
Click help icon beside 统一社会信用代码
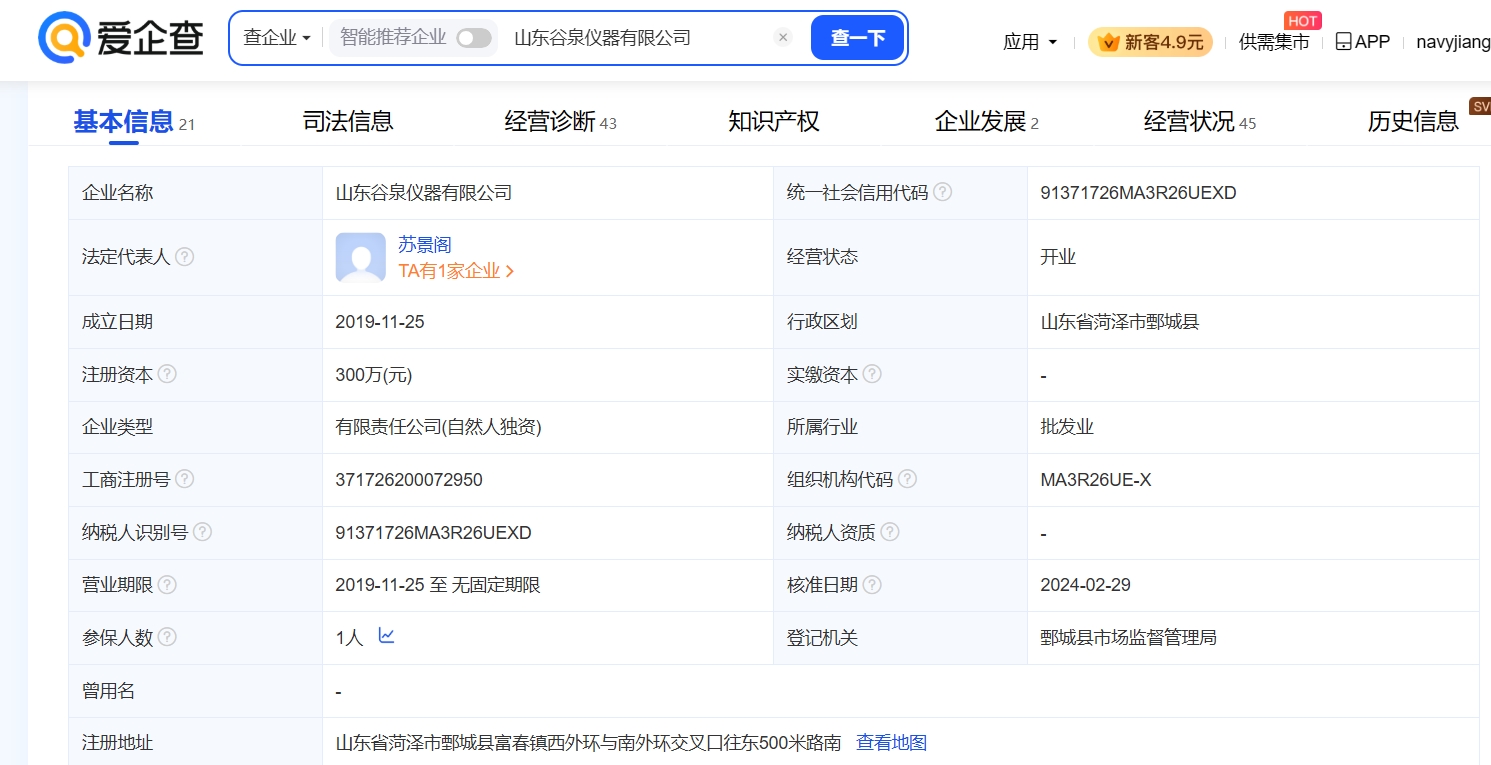[x=942, y=192]
